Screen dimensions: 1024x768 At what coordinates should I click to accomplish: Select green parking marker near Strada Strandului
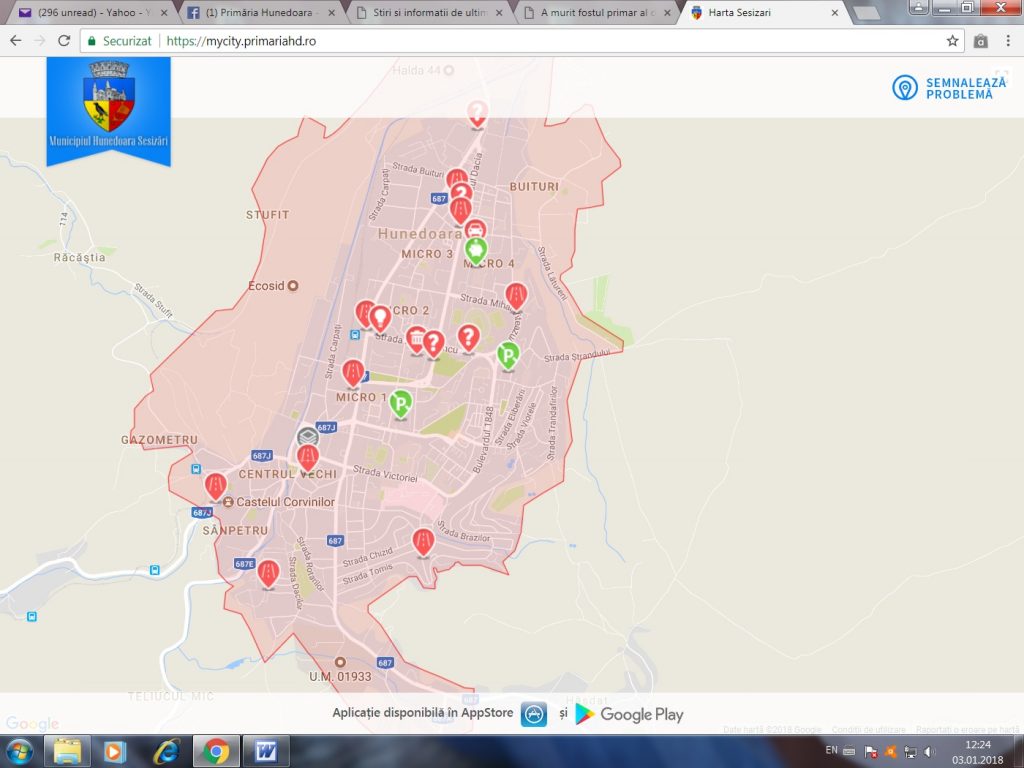(509, 354)
